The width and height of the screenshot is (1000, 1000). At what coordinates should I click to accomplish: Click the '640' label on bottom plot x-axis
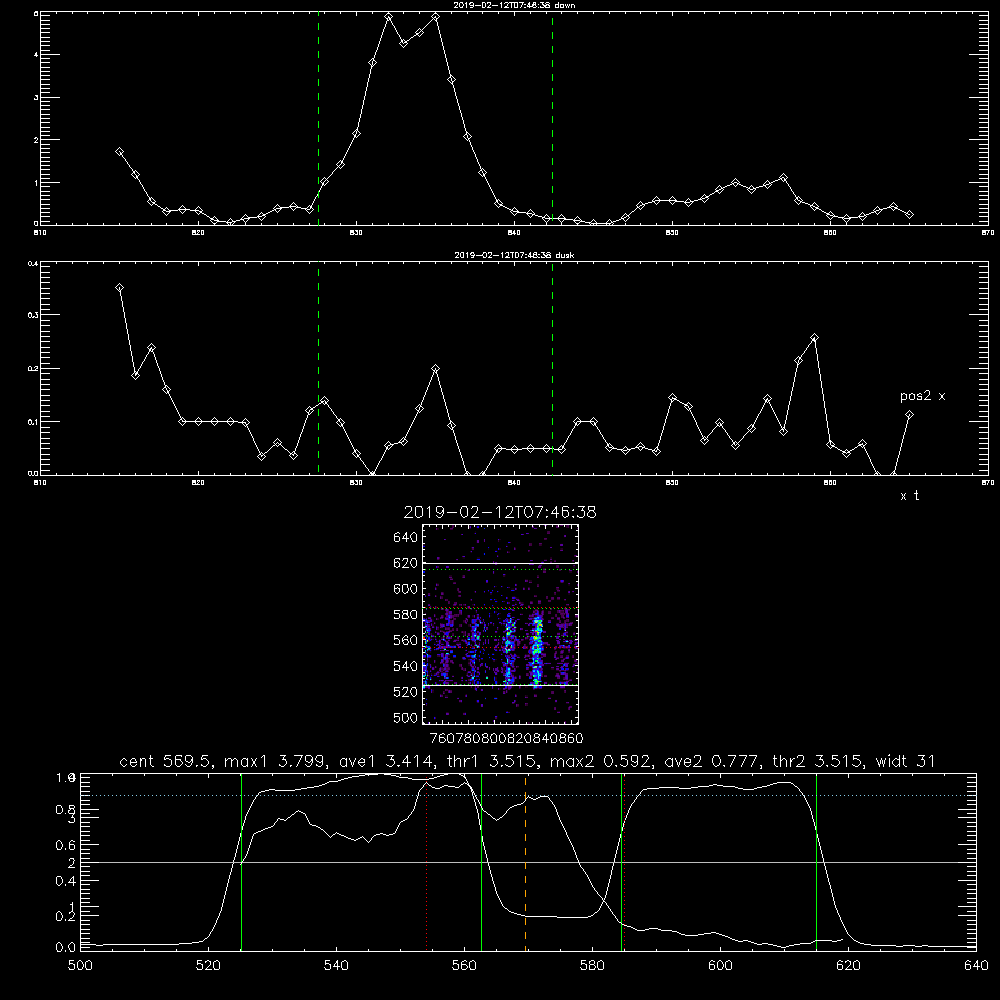coord(976,965)
